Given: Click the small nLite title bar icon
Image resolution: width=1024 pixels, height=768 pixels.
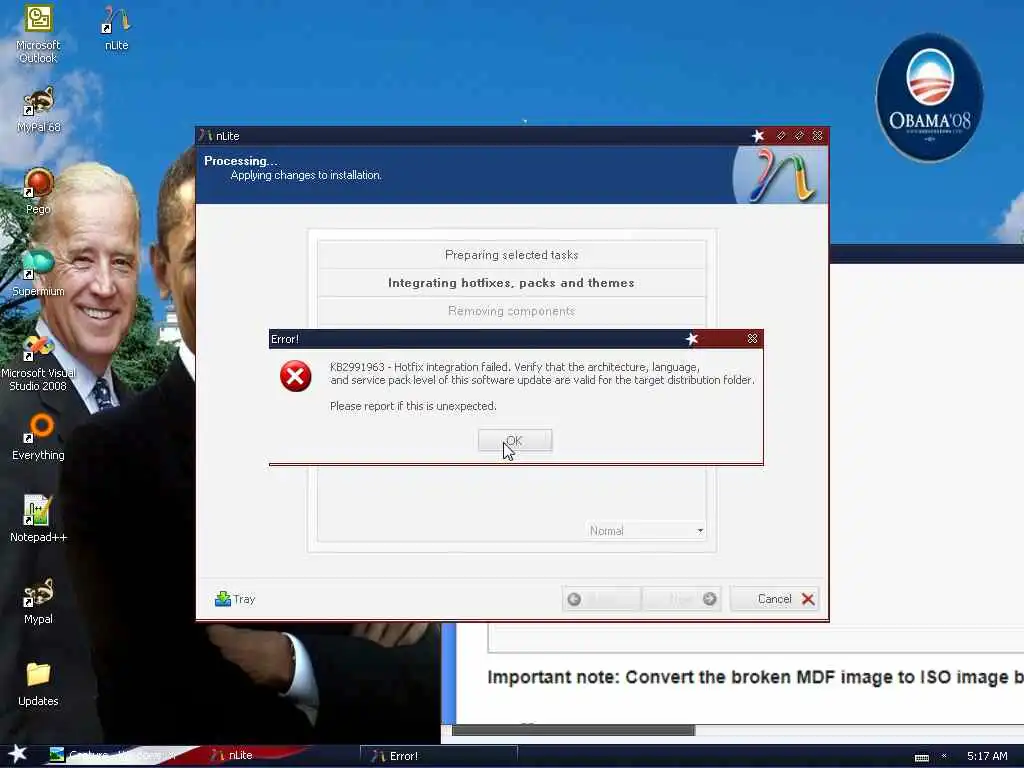Looking at the screenshot, I should coord(206,136).
